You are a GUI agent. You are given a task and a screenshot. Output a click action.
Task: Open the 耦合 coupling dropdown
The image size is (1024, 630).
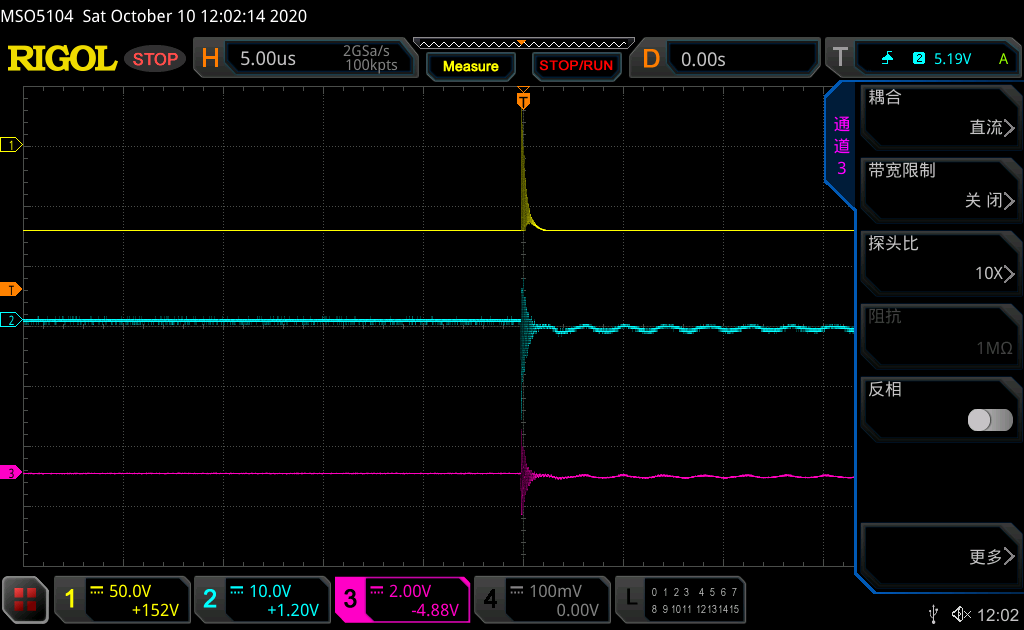(940, 113)
